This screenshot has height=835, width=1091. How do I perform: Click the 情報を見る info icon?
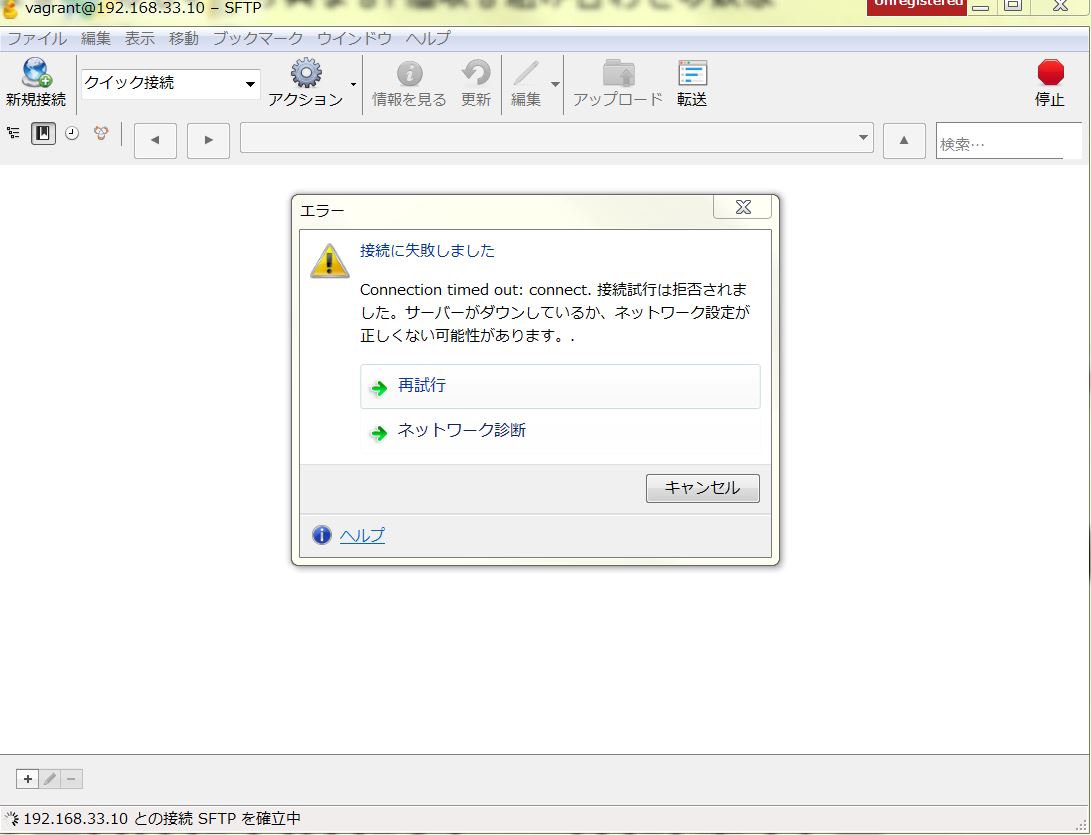click(409, 74)
